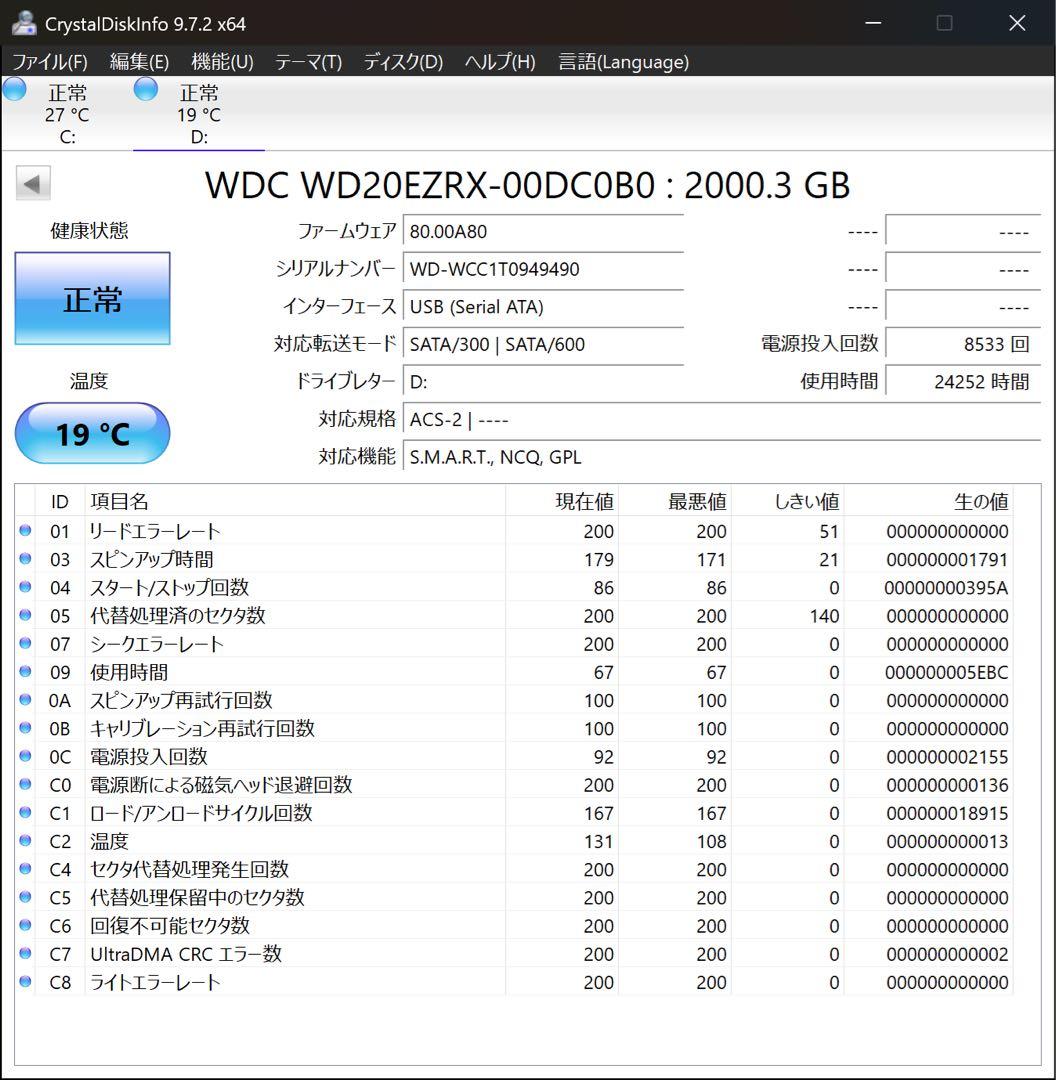Click raw value 00000000395A
This screenshot has height=1080, width=1056.
coord(946,588)
